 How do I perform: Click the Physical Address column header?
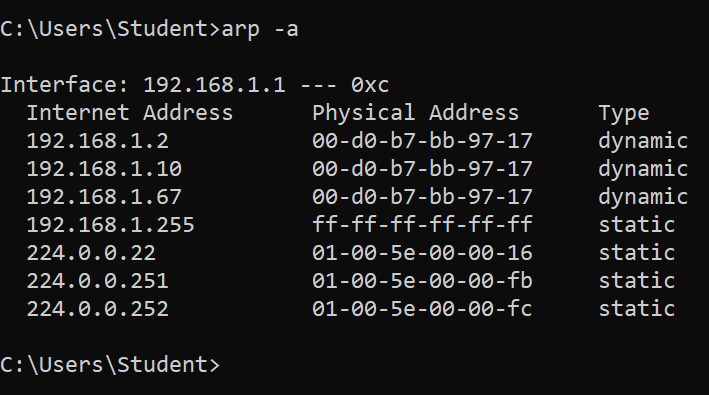click(x=416, y=113)
